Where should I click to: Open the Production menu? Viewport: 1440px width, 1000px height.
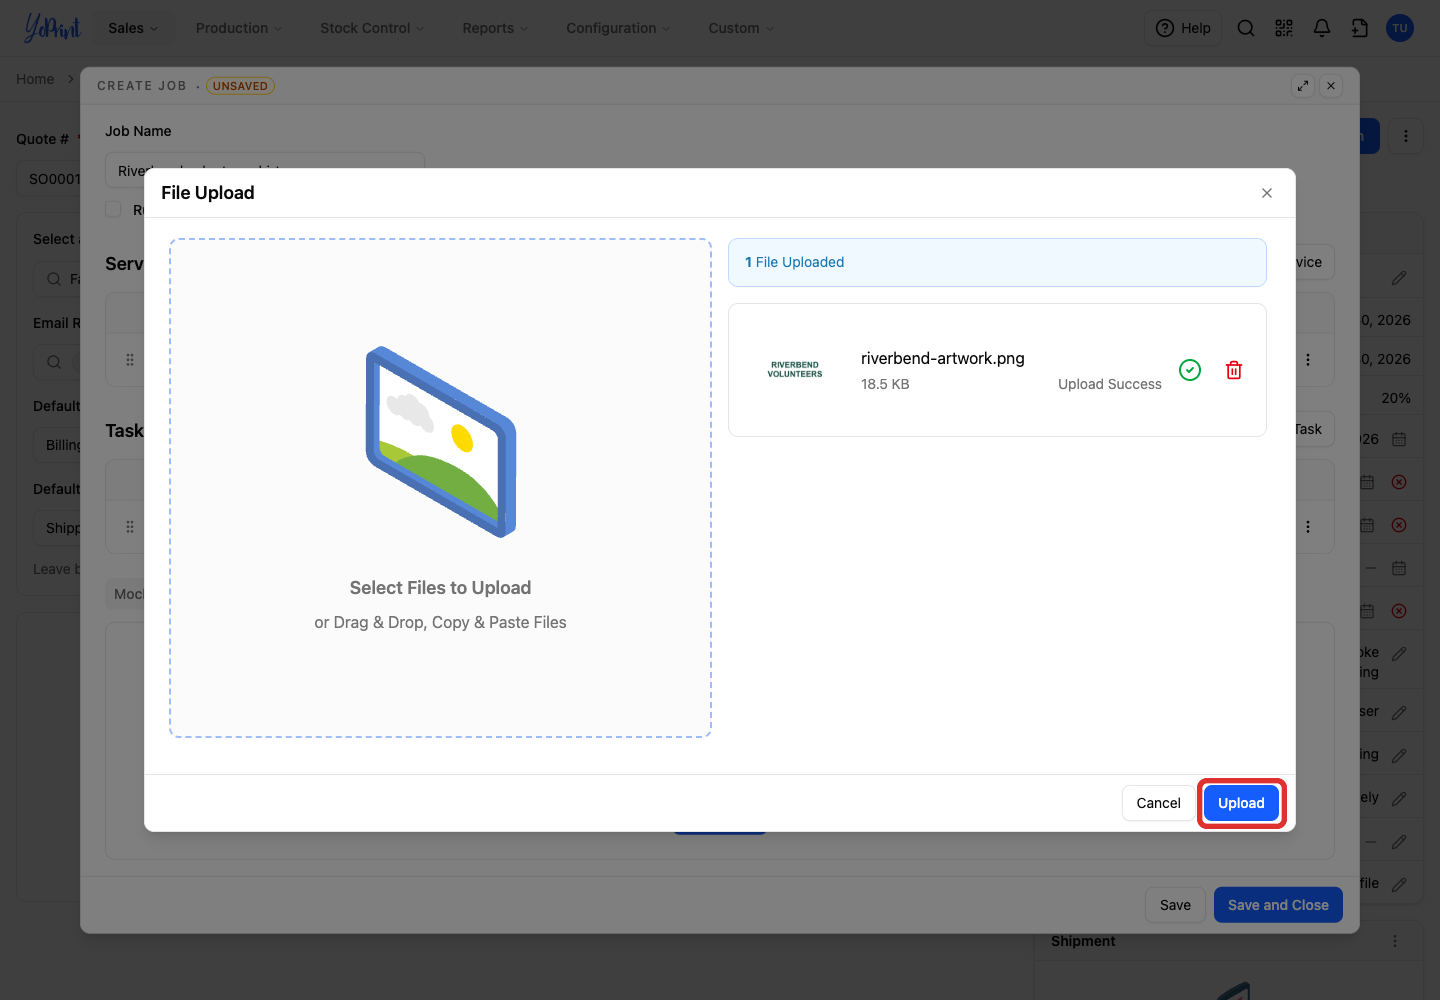click(x=239, y=28)
